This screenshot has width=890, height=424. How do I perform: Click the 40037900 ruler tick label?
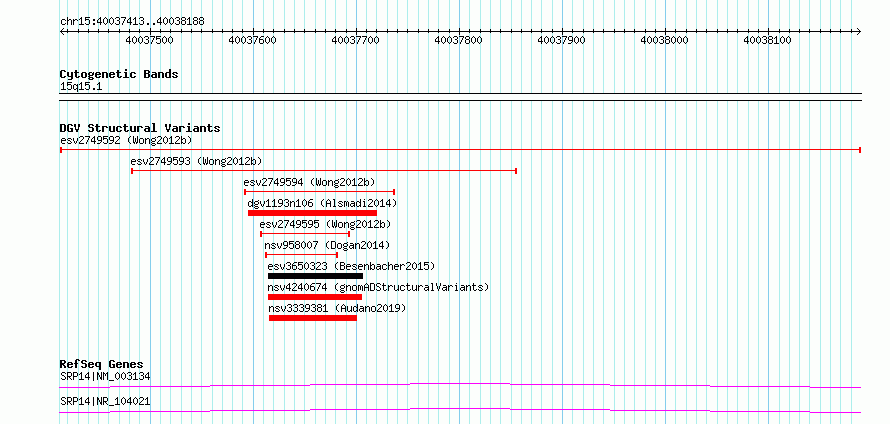click(x=561, y=40)
